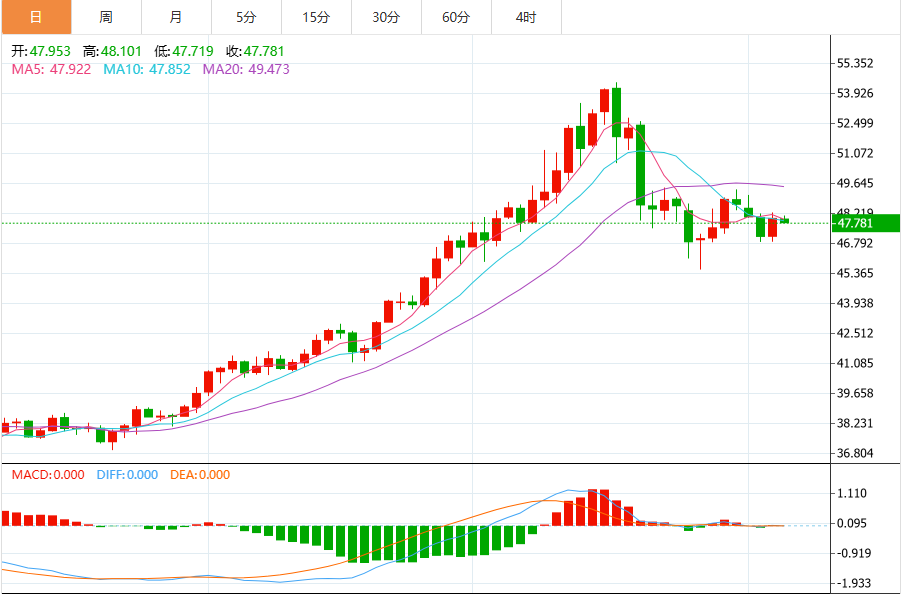The height and width of the screenshot is (594, 905).
Task: Click the DEA value label
Action: tap(200, 475)
